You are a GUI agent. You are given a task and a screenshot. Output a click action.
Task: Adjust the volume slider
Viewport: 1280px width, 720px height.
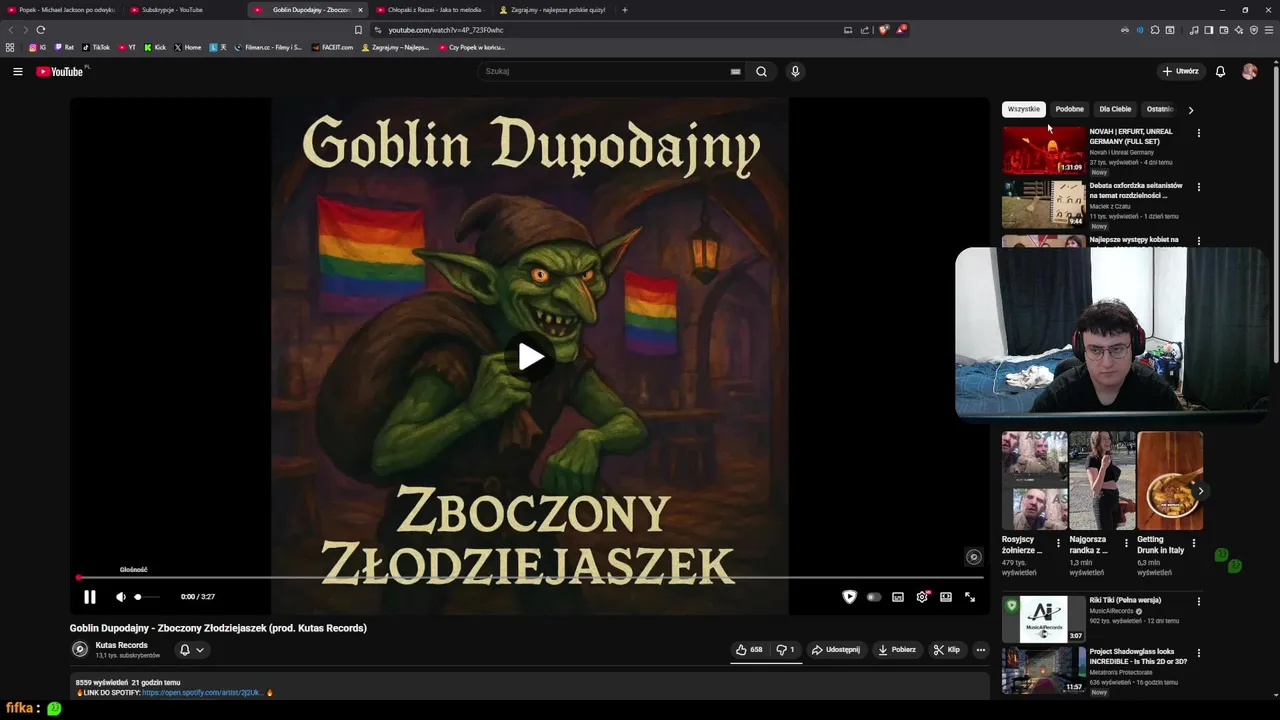146,597
